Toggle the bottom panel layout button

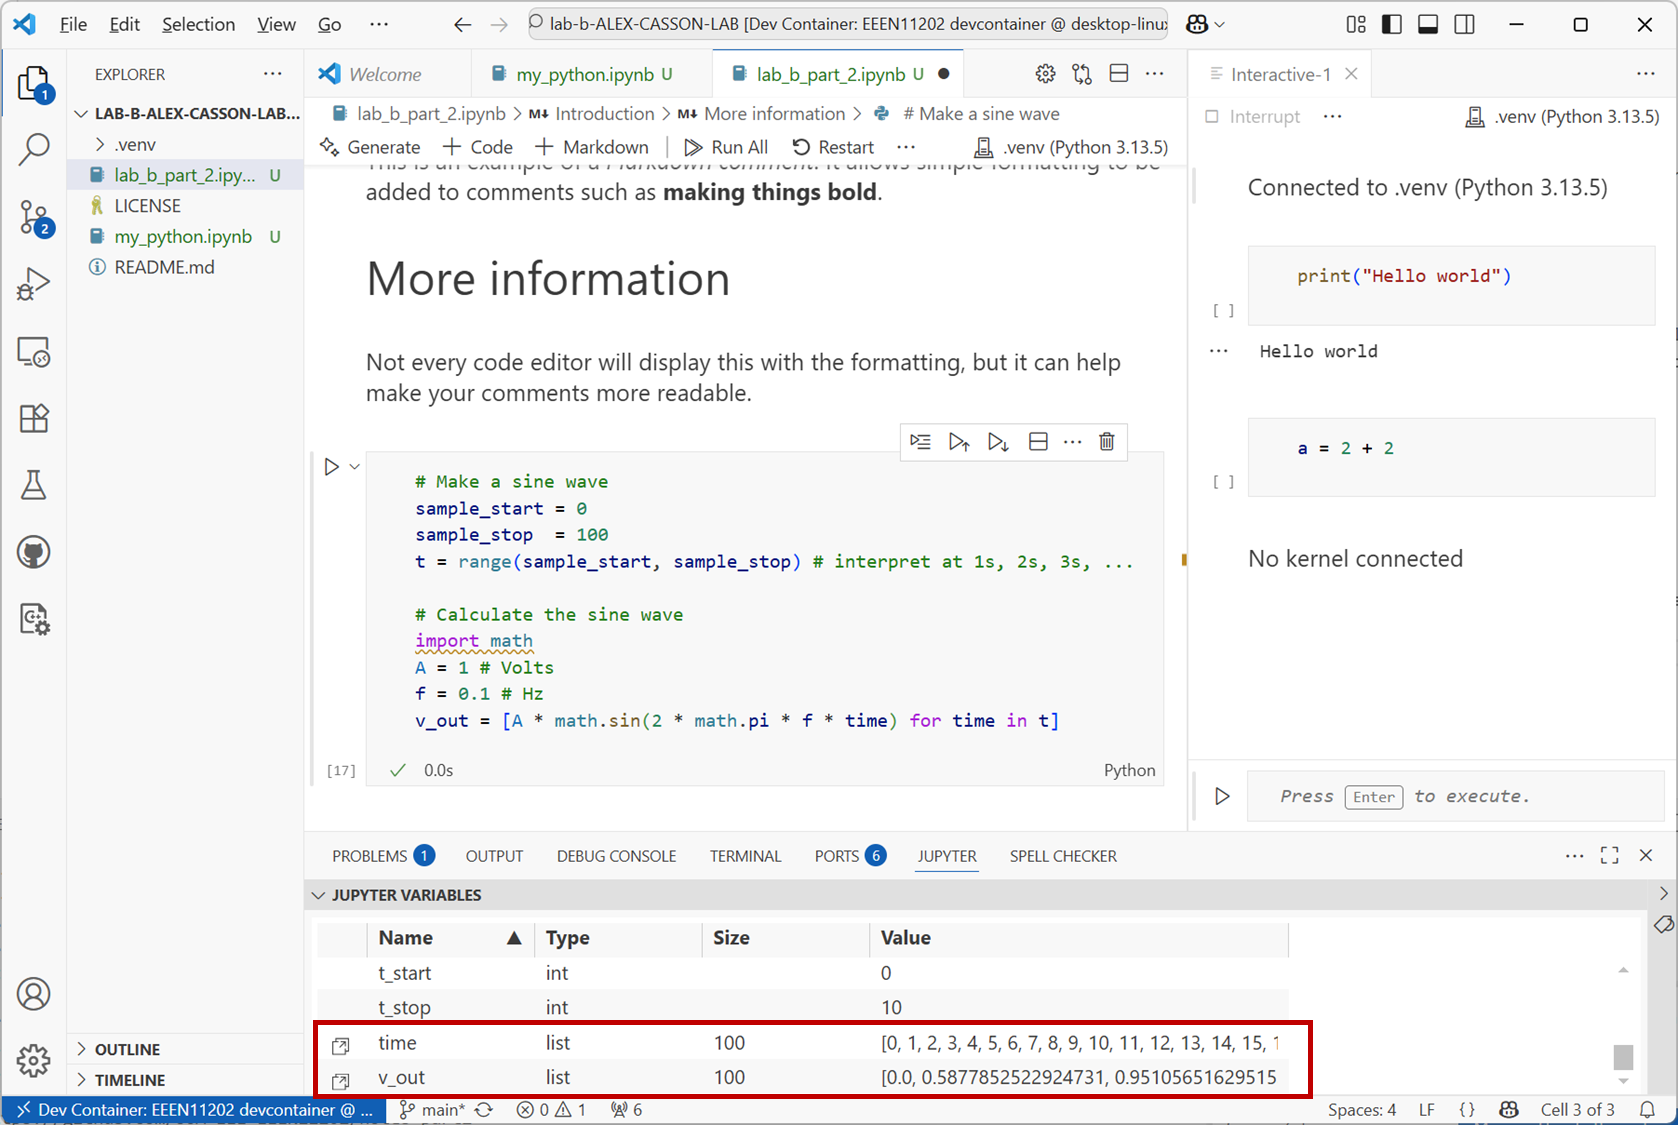coord(1428,24)
